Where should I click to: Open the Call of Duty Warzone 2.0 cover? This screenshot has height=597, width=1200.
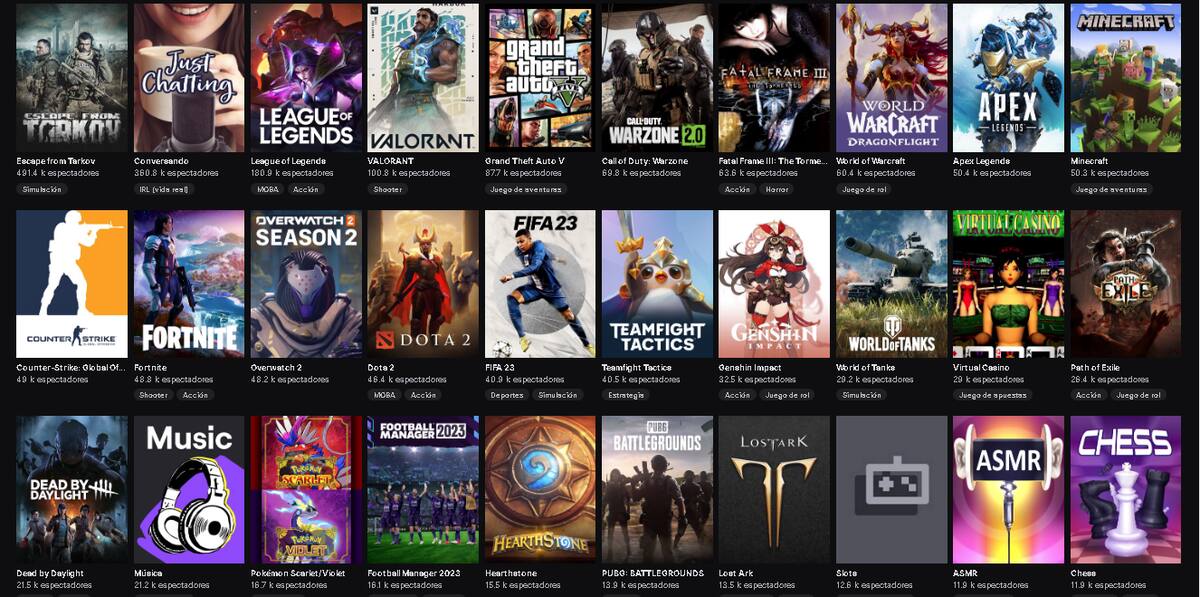[x=657, y=77]
